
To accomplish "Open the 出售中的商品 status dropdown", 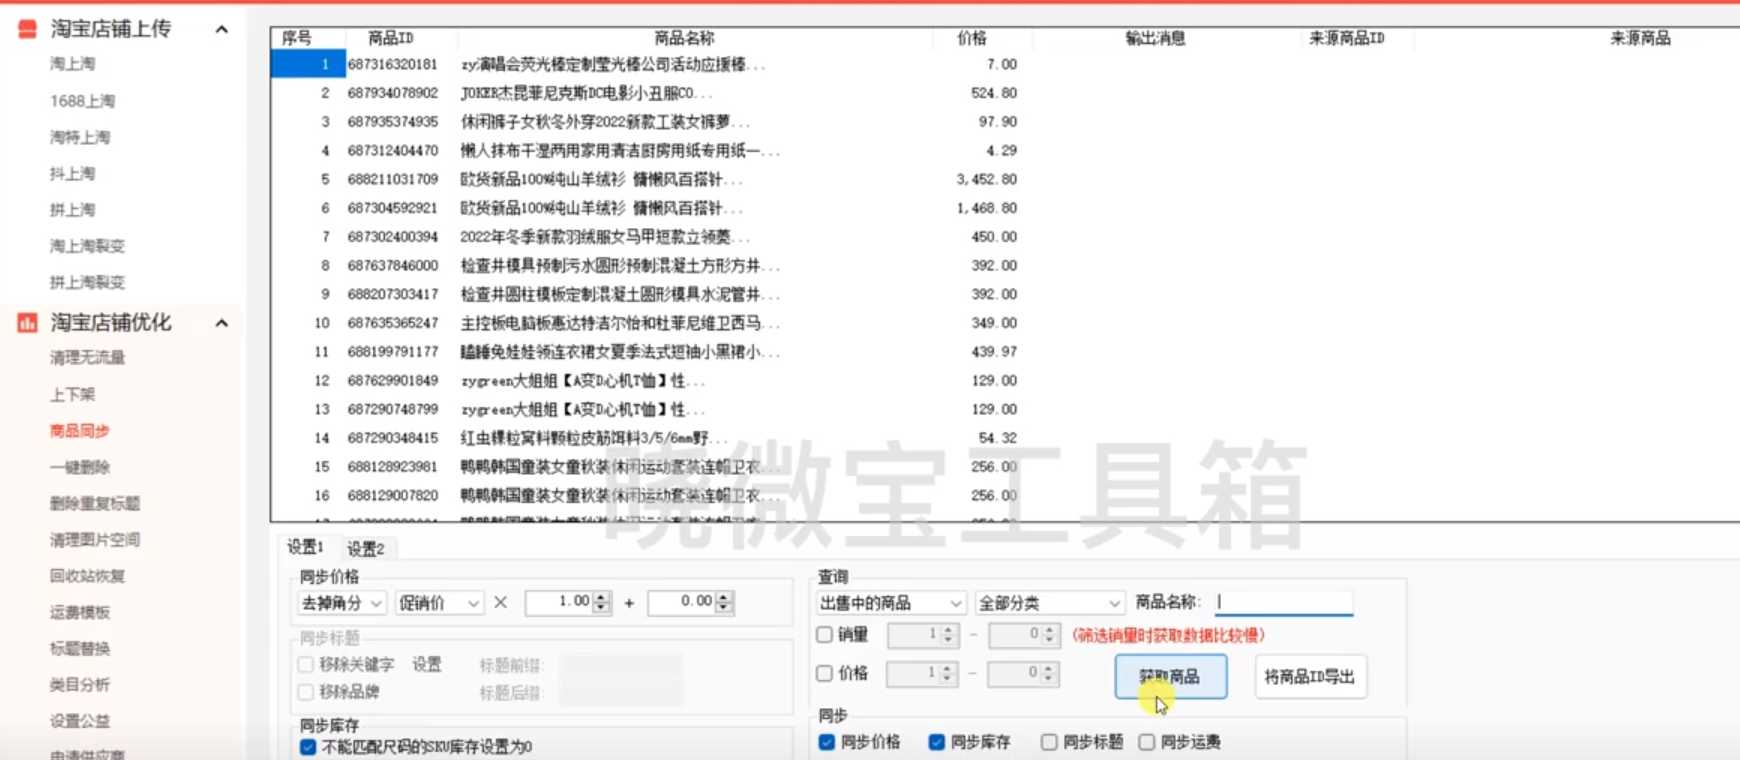I will (x=890, y=603).
